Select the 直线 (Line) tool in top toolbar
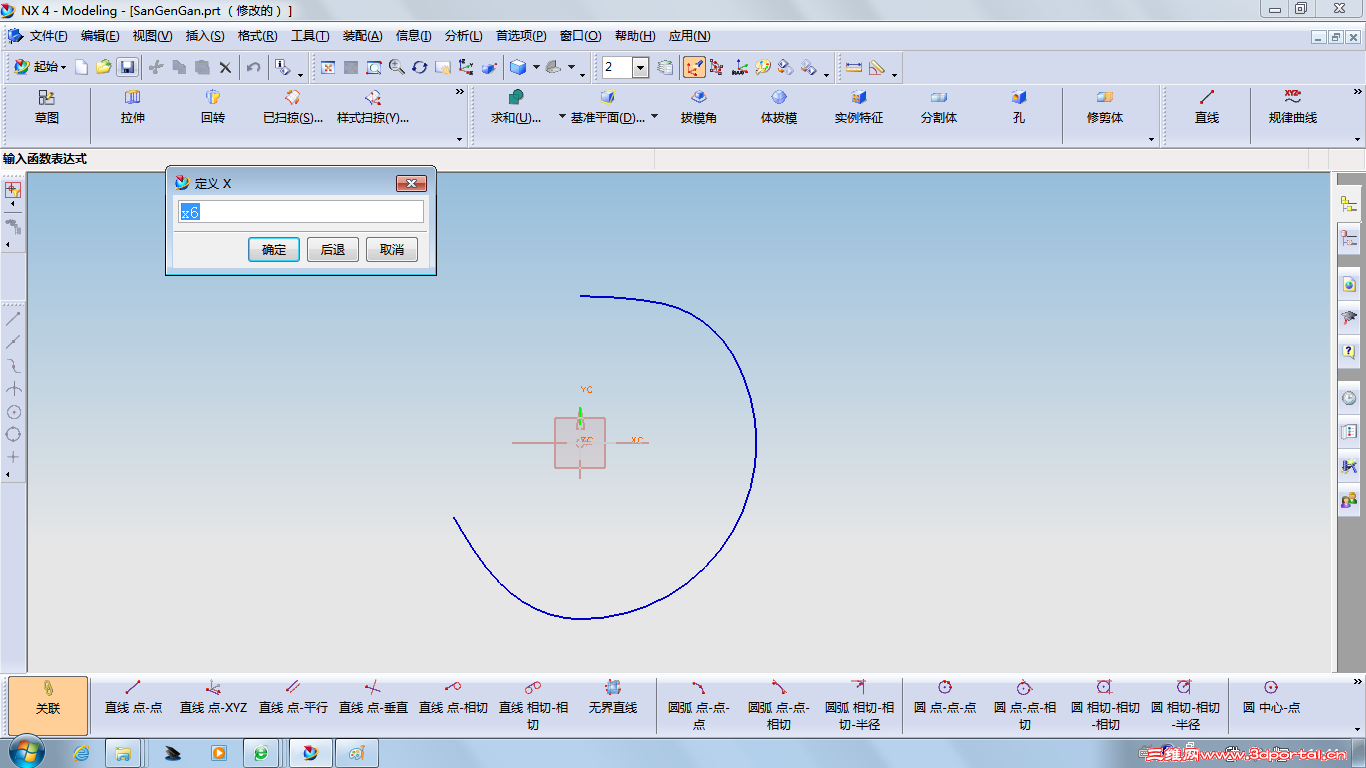This screenshot has width=1366, height=768. pyautogui.click(x=1207, y=107)
